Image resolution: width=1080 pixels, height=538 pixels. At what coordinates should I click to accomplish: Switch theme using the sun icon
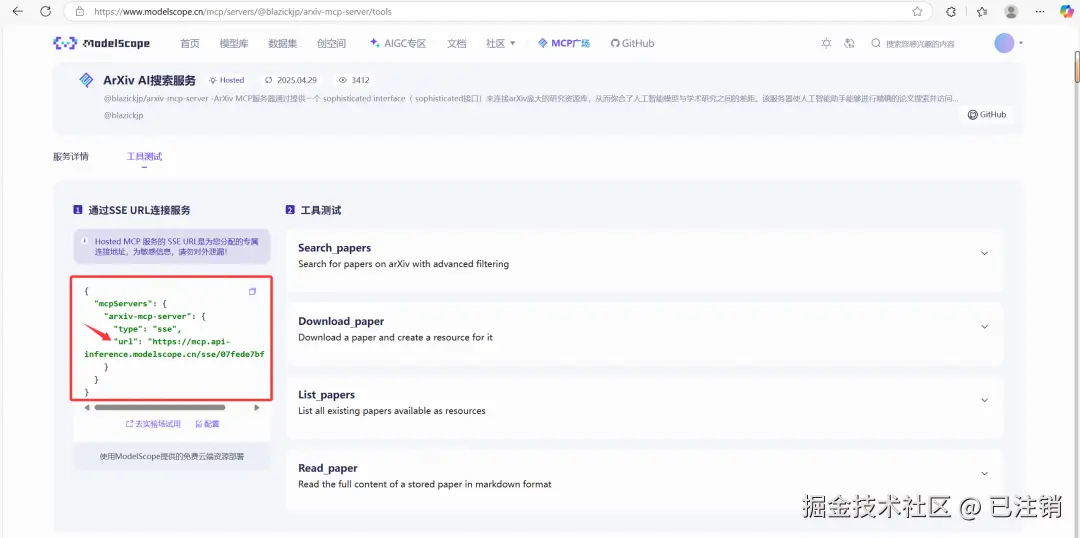coord(826,43)
